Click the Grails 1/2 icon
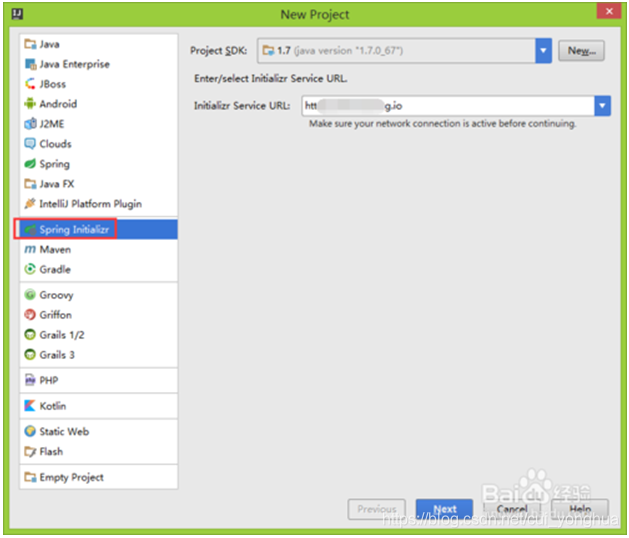629x538 pixels. tap(30, 335)
